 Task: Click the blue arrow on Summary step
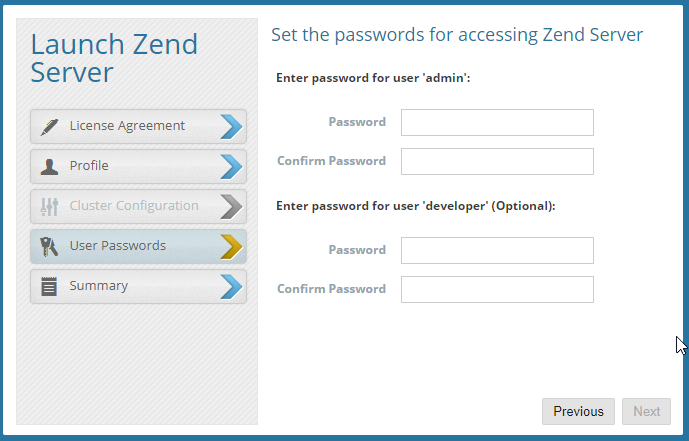231,286
